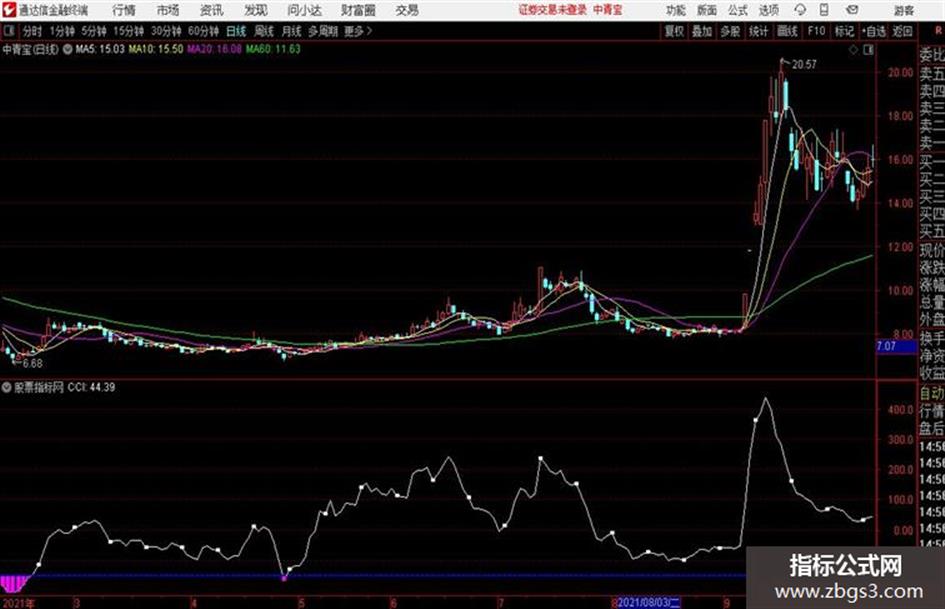Open the mobile phone icon
Viewport: 945px width, 609px height.
tap(824, 10)
